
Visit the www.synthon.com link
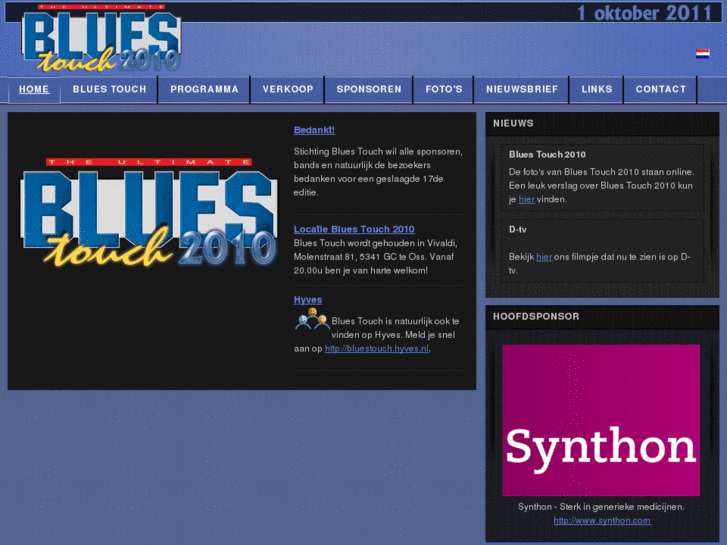pos(602,520)
